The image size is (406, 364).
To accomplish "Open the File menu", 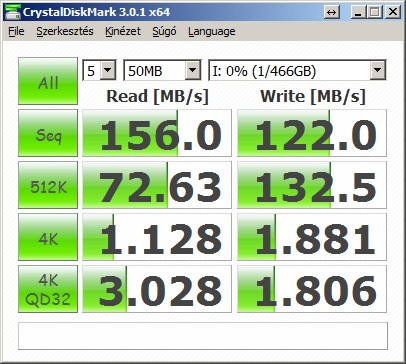I will (16, 31).
